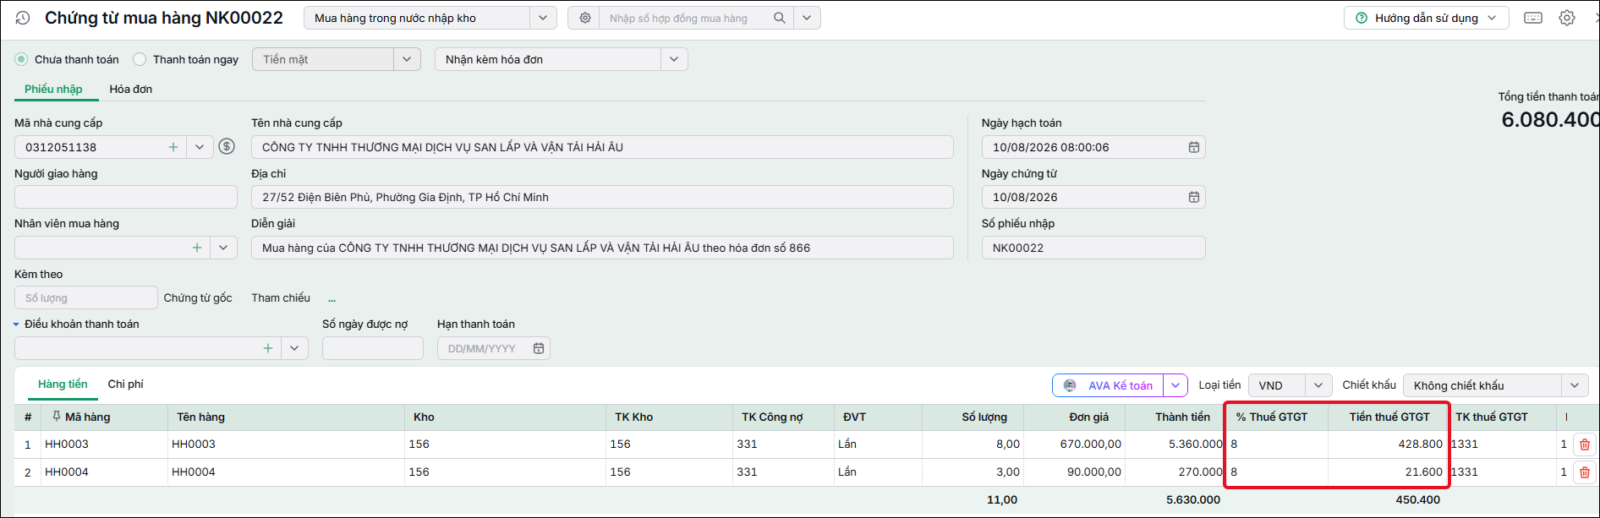Click the pin icon in Mã hàng header
1600x518 pixels.
click(57, 417)
